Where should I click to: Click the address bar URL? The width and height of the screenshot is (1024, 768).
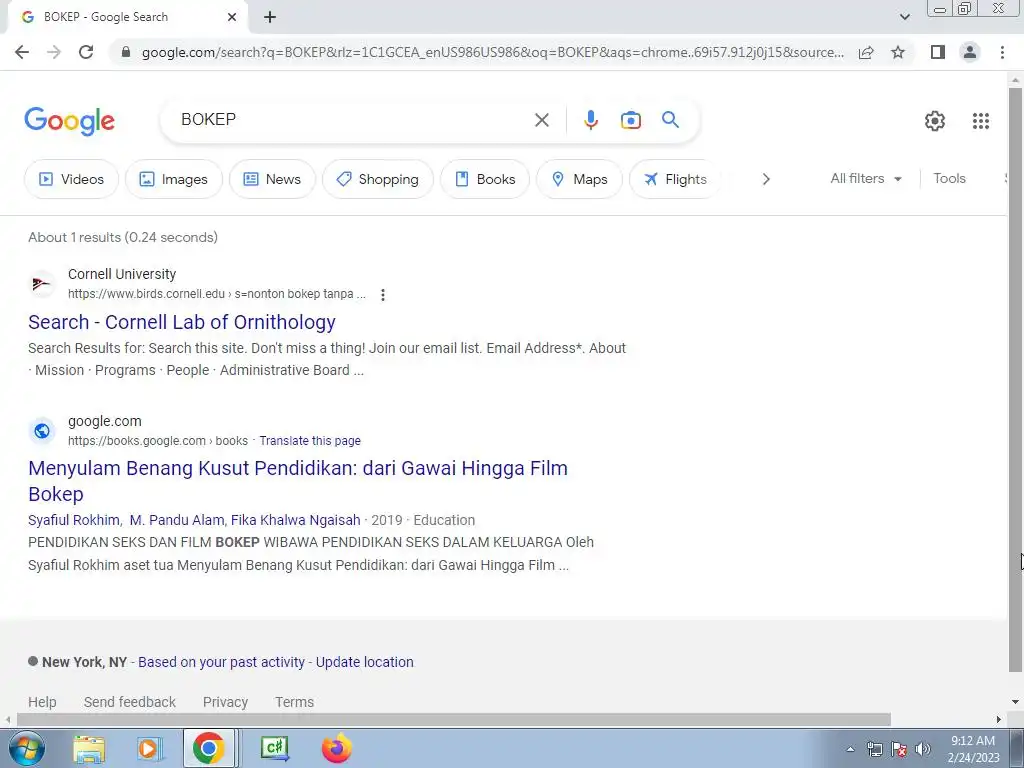click(493, 52)
